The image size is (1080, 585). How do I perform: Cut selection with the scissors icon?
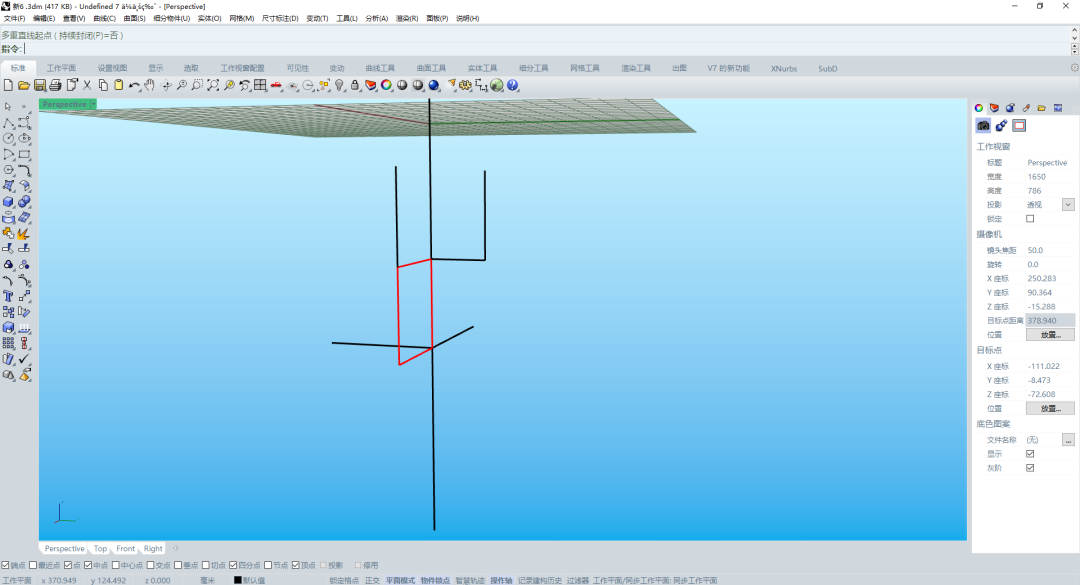[87, 85]
